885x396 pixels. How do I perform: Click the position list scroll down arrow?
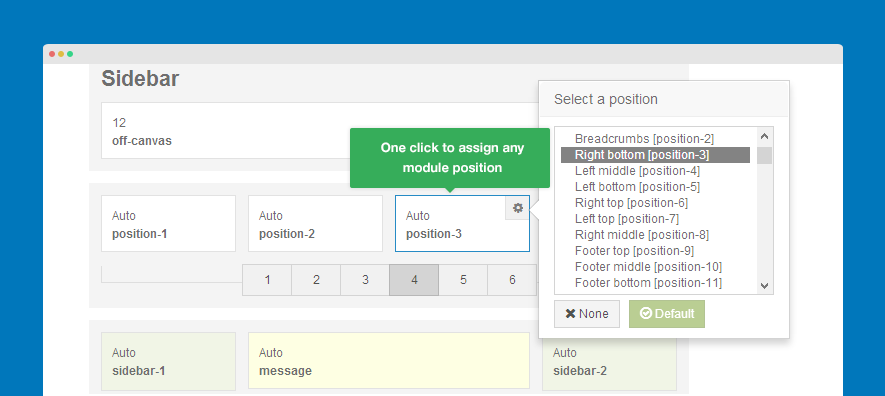[x=765, y=286]
